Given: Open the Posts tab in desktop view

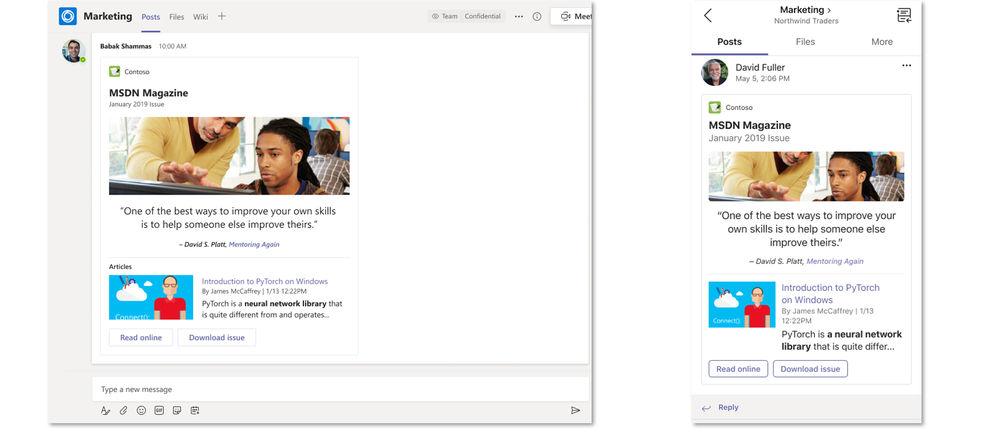Looking at the screenshot, I should coord(151,17).
